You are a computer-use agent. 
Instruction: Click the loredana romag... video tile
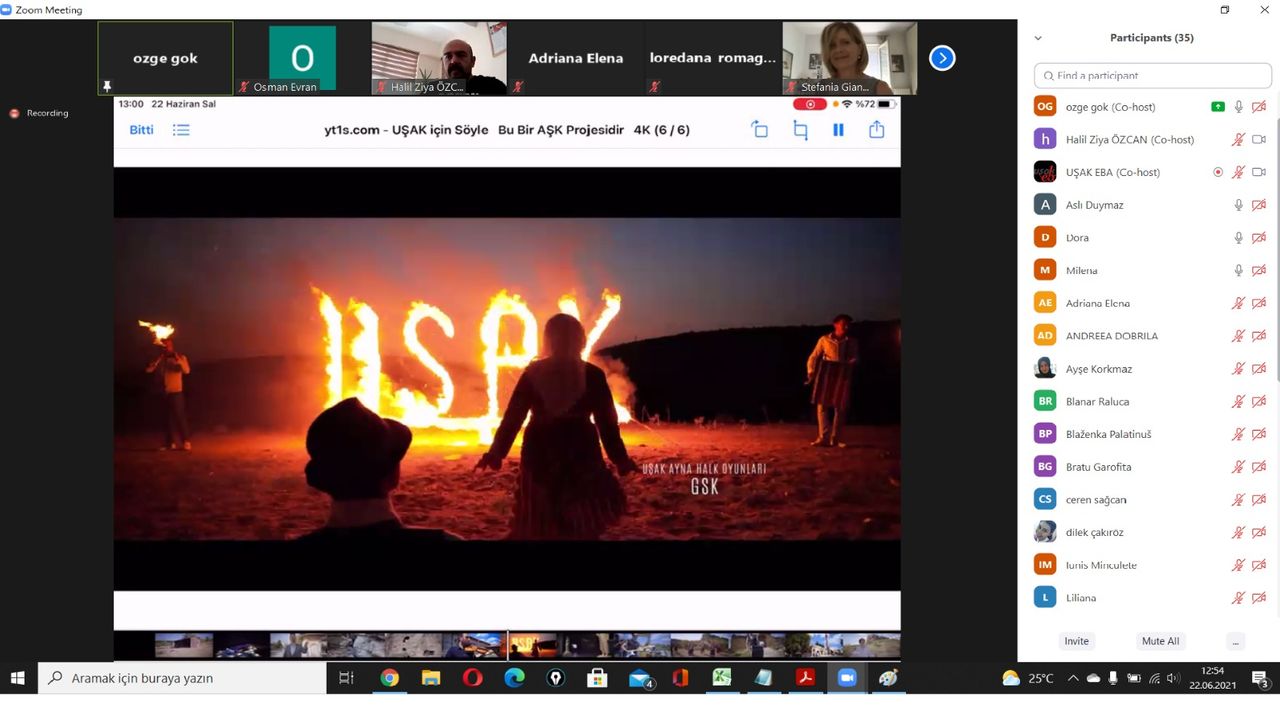point(713,58)
